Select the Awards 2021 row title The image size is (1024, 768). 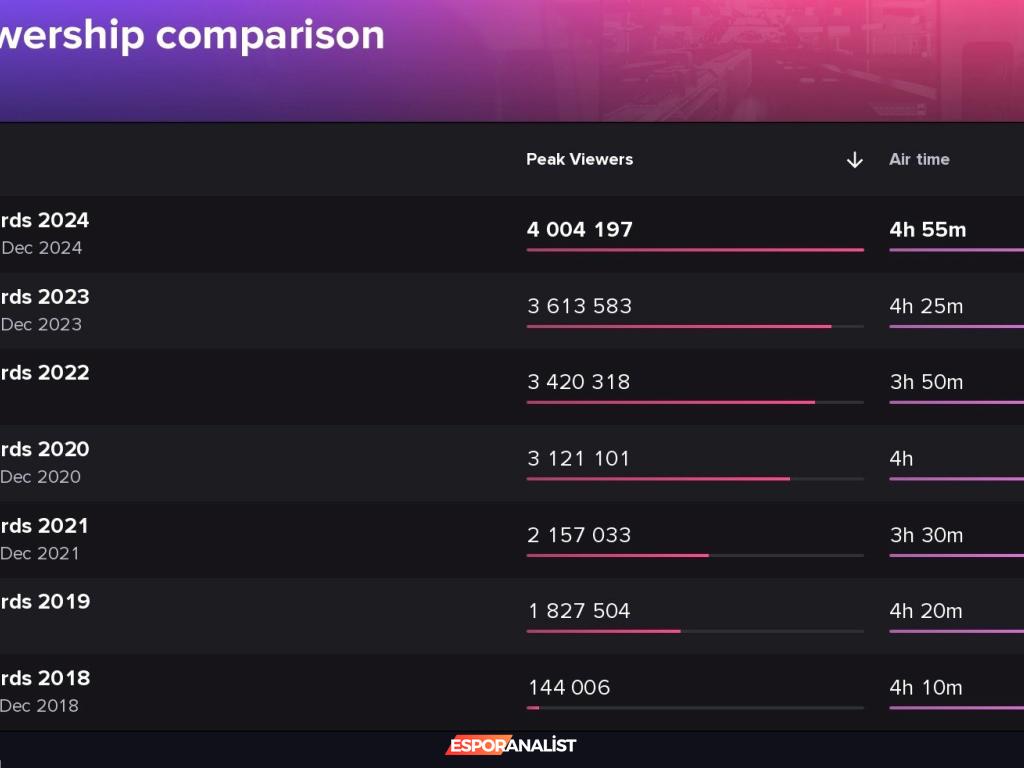coord(45,526)
